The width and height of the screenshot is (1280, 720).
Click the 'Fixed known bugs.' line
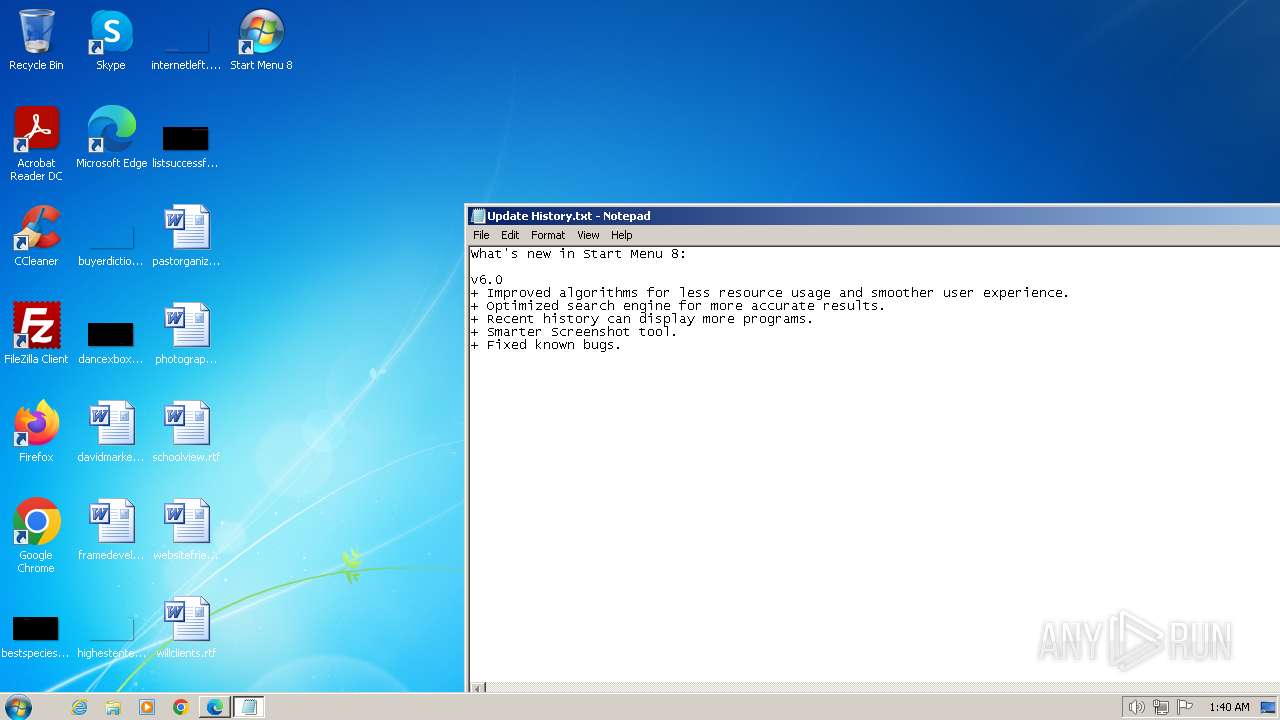pos(546,345)
